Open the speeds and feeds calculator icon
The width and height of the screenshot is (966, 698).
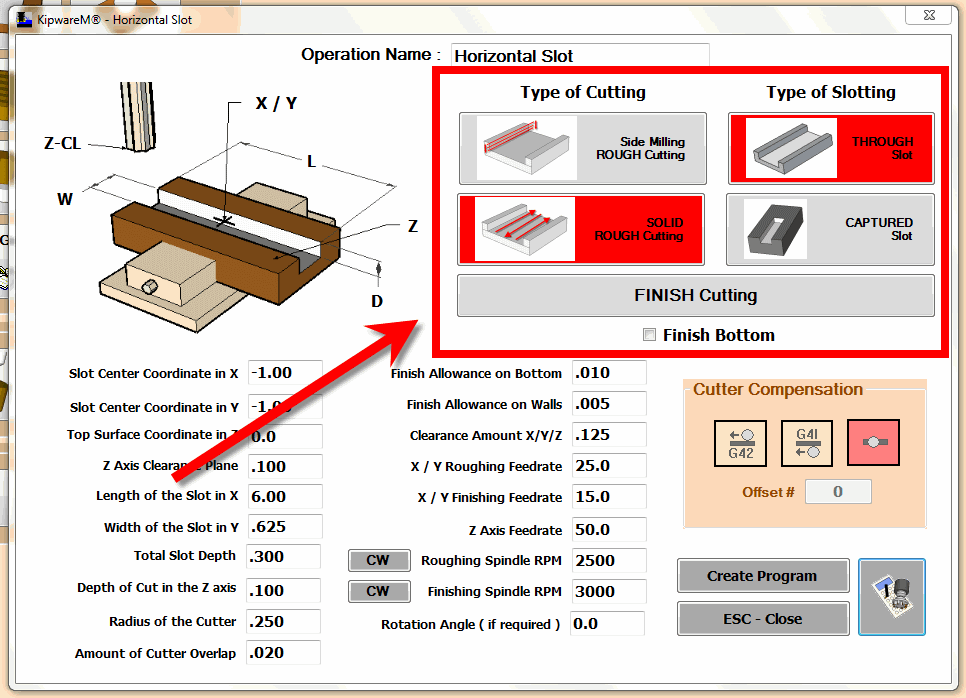[x=891, y=597]
